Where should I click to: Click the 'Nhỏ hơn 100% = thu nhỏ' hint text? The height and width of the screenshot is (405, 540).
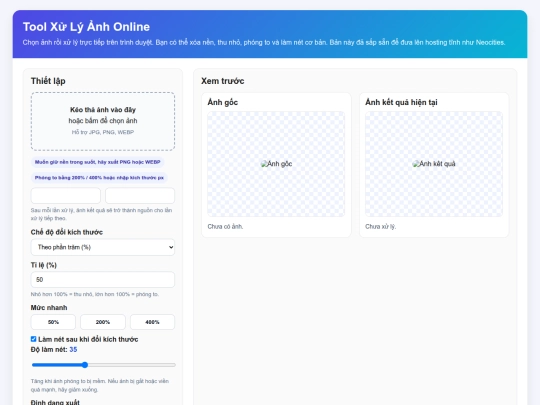coord(95,294)
